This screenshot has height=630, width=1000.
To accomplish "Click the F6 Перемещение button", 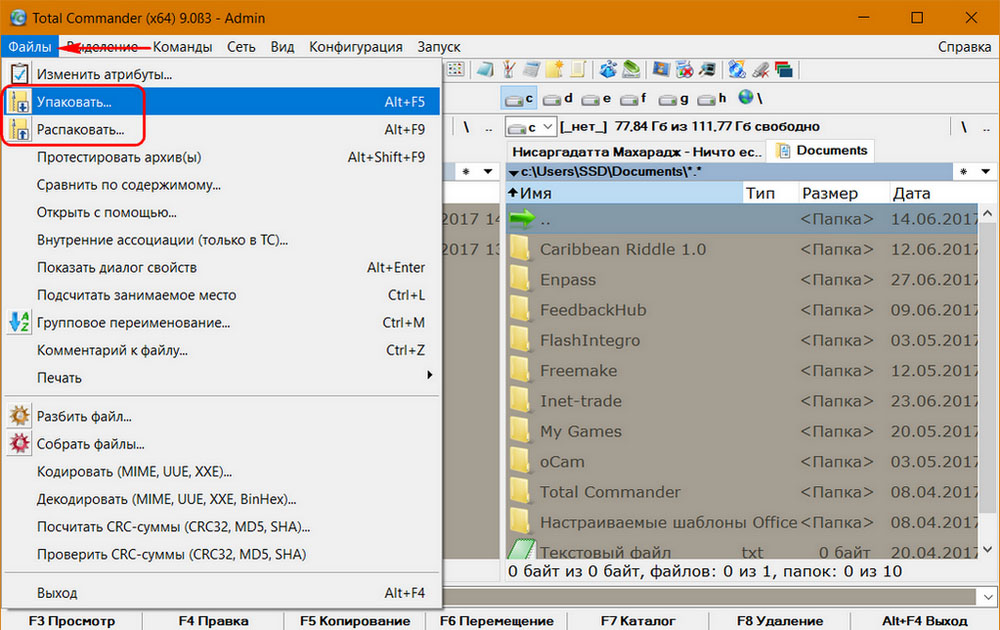I will [x=496, y=620].
